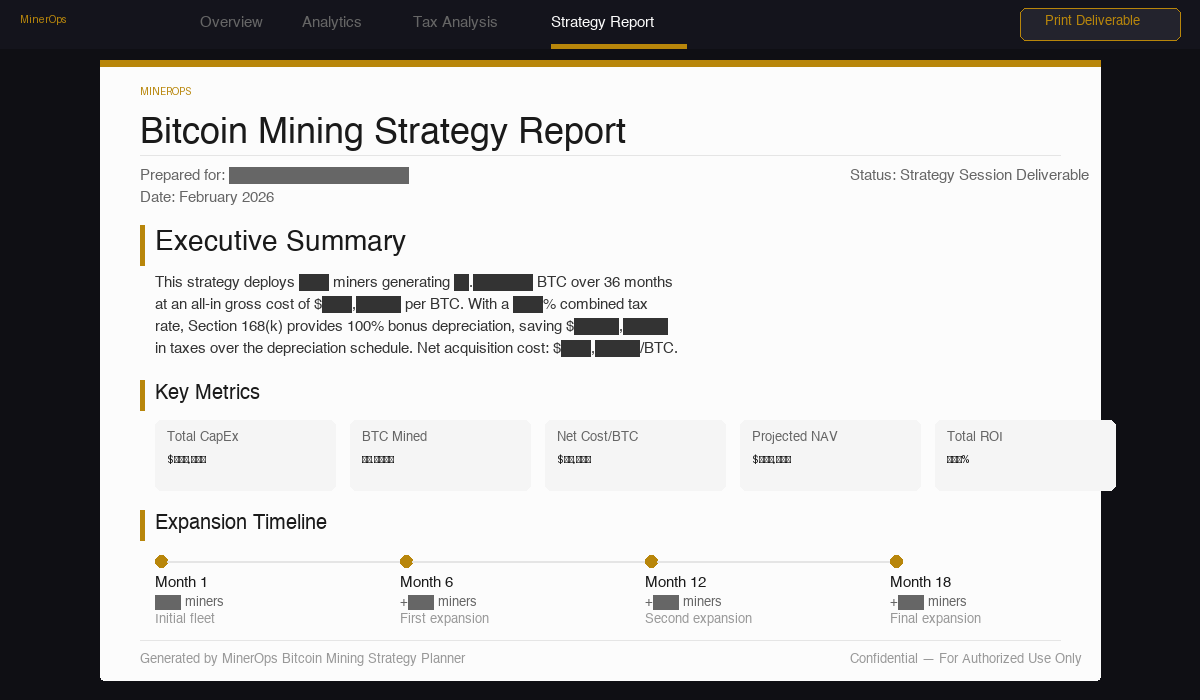This screenshot has width=1200, height=700.
Task: Click the Projected NAV metric card
Action: [830, 455]
